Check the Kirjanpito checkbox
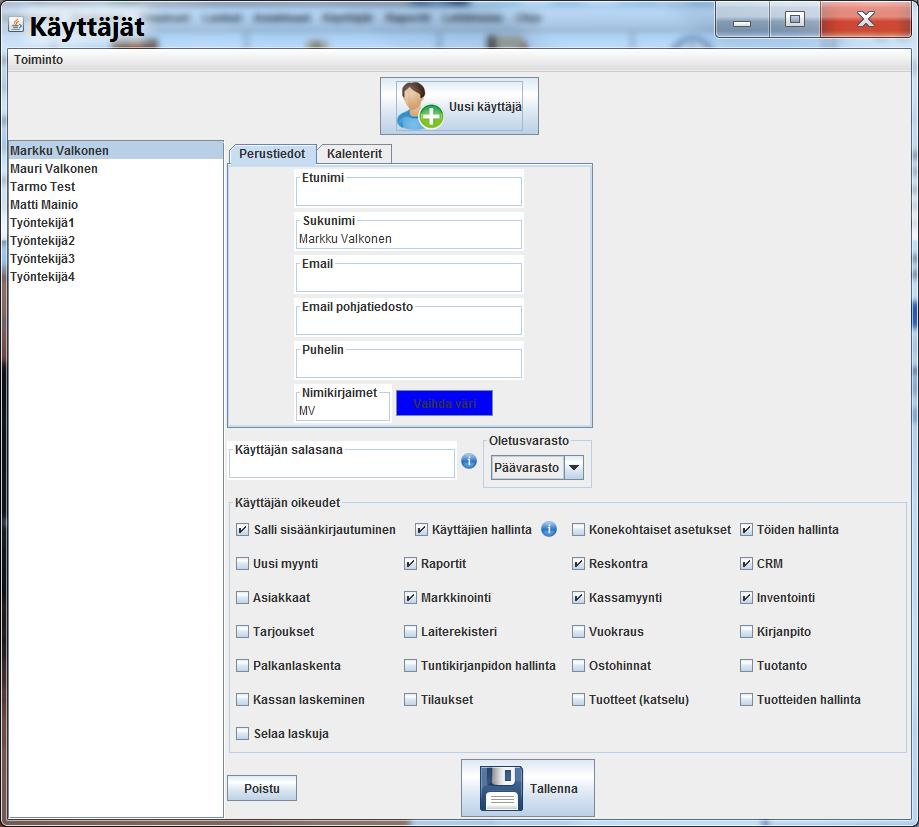919x827 pixels. pos(746,632)
